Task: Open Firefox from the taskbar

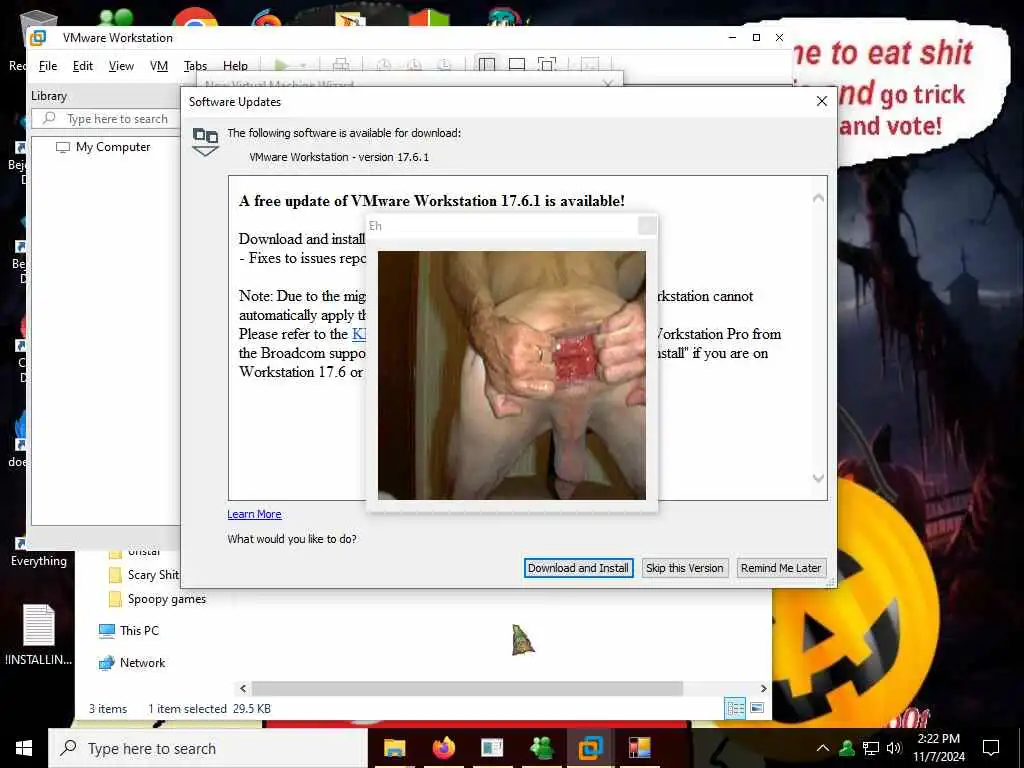Action: [443, 748]
